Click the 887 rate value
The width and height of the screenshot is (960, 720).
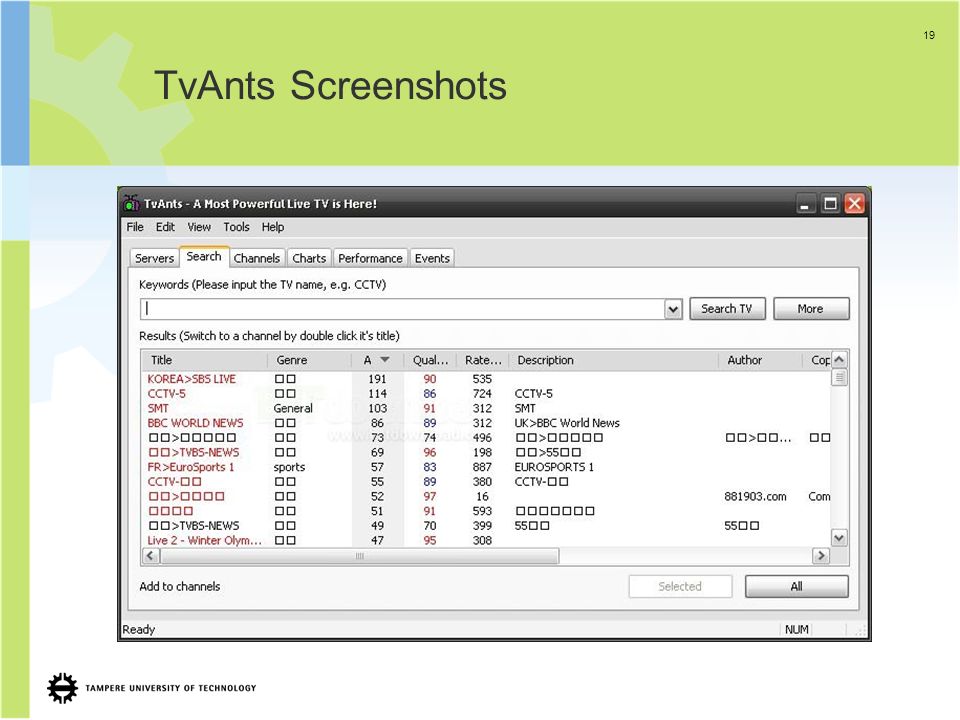coord(482,467)
